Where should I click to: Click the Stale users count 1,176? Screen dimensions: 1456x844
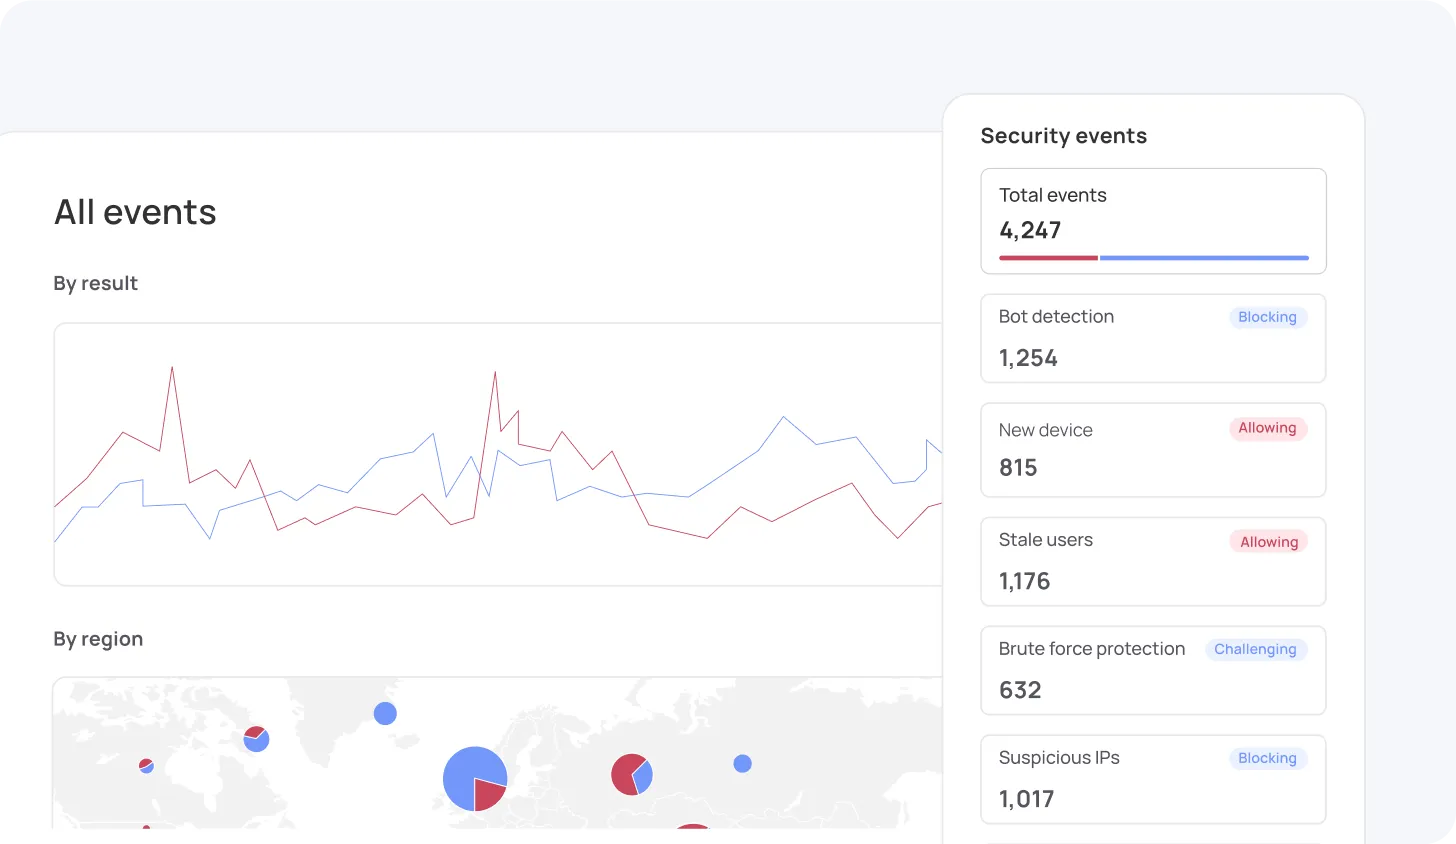click(1024, 581)
